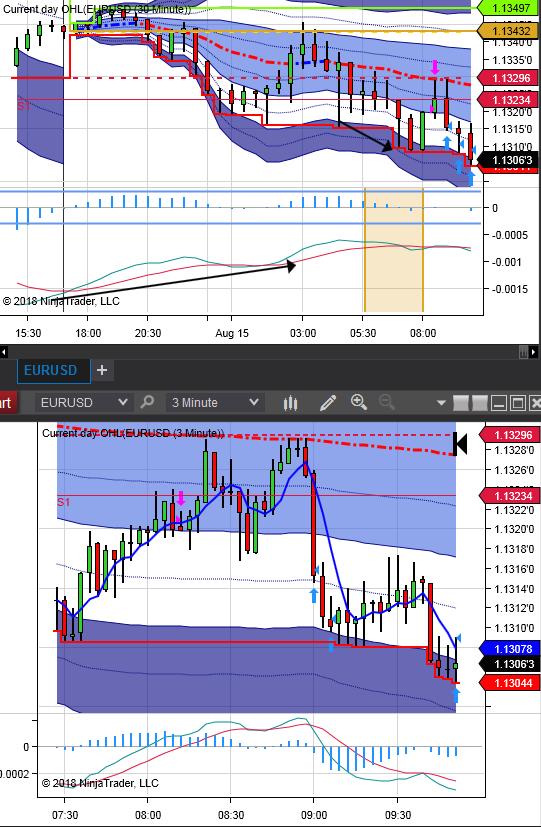Click the horizontal scrollbar right arrow
Image resolution: width=541 pixels, height=827 pixels.
pos(534,351)
